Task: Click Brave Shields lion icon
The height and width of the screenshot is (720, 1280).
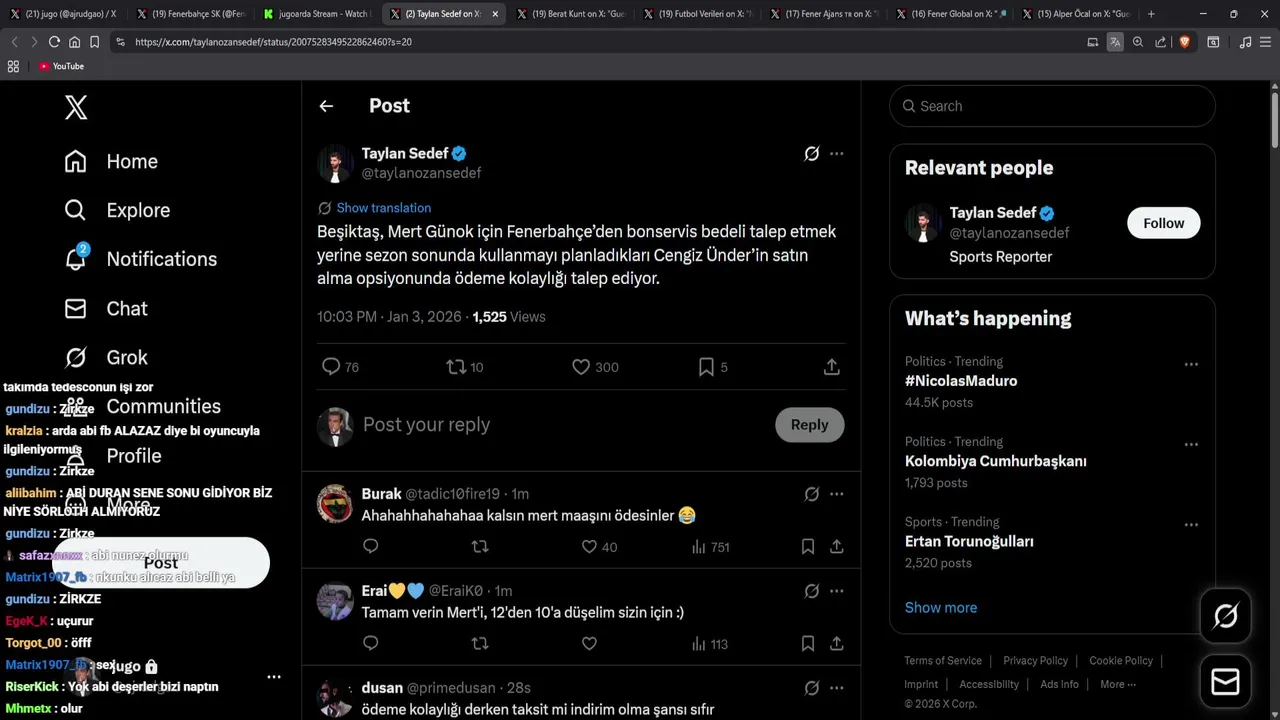Action: point(1185,42)
